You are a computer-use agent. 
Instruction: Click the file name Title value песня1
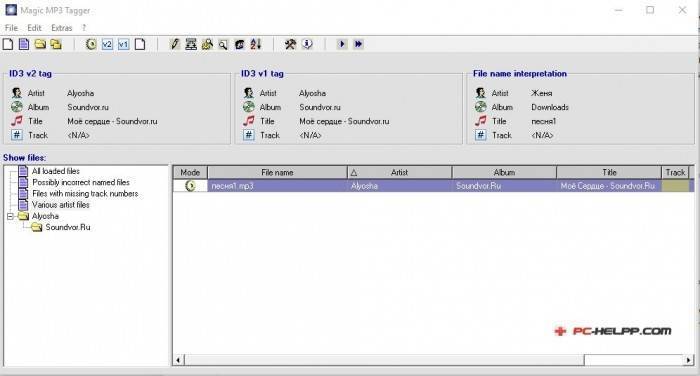[x=544, y=121]
